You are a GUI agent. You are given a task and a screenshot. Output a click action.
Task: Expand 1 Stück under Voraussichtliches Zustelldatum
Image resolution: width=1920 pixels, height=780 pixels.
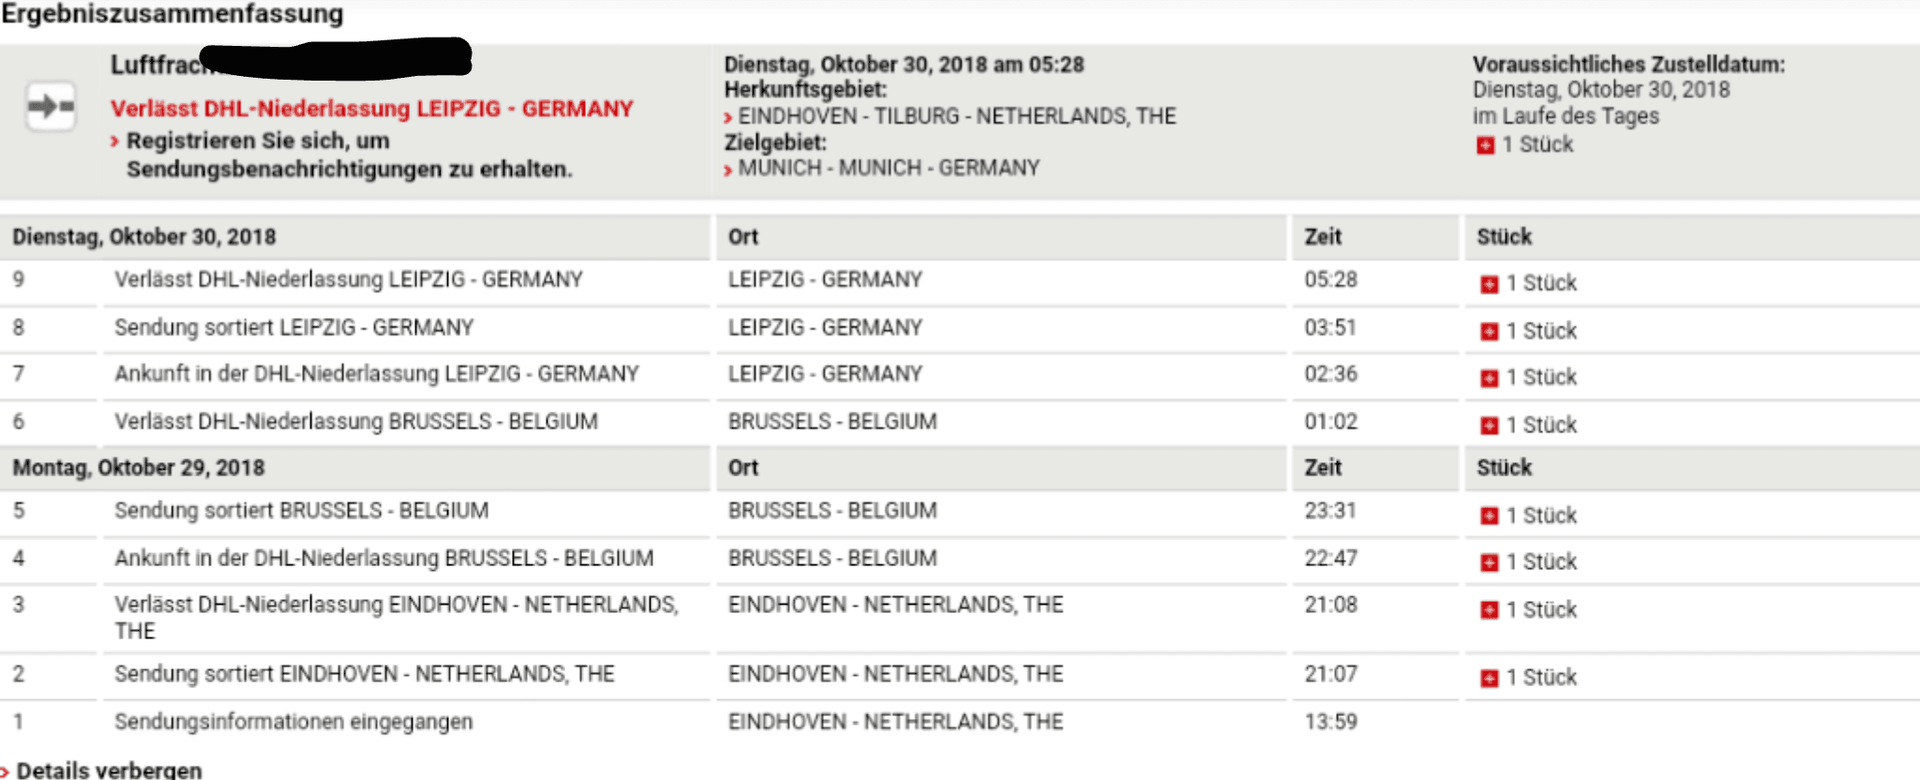[1526, 145]
